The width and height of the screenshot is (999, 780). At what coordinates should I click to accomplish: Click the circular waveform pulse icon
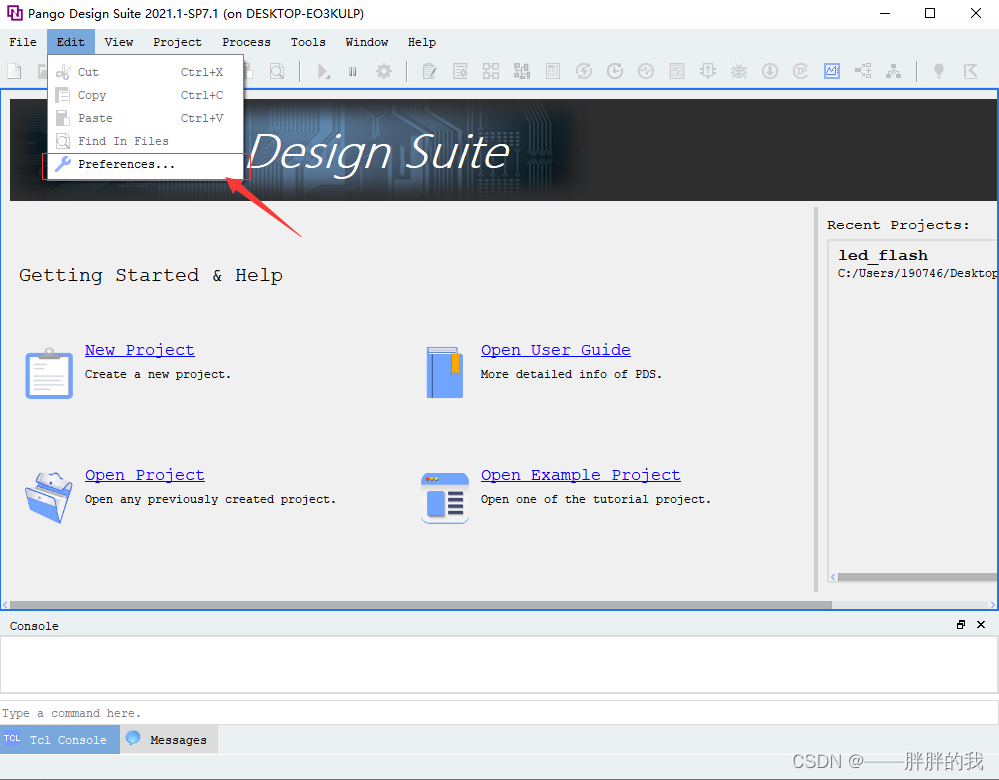point(646,71)
